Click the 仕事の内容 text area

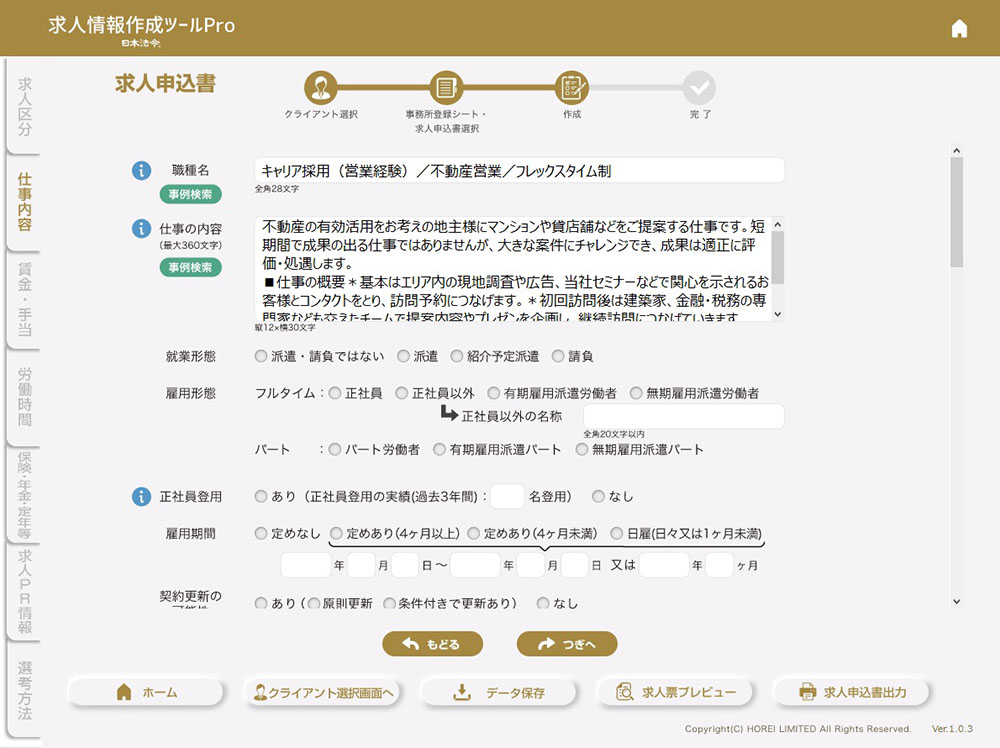[x=519, y=269]
